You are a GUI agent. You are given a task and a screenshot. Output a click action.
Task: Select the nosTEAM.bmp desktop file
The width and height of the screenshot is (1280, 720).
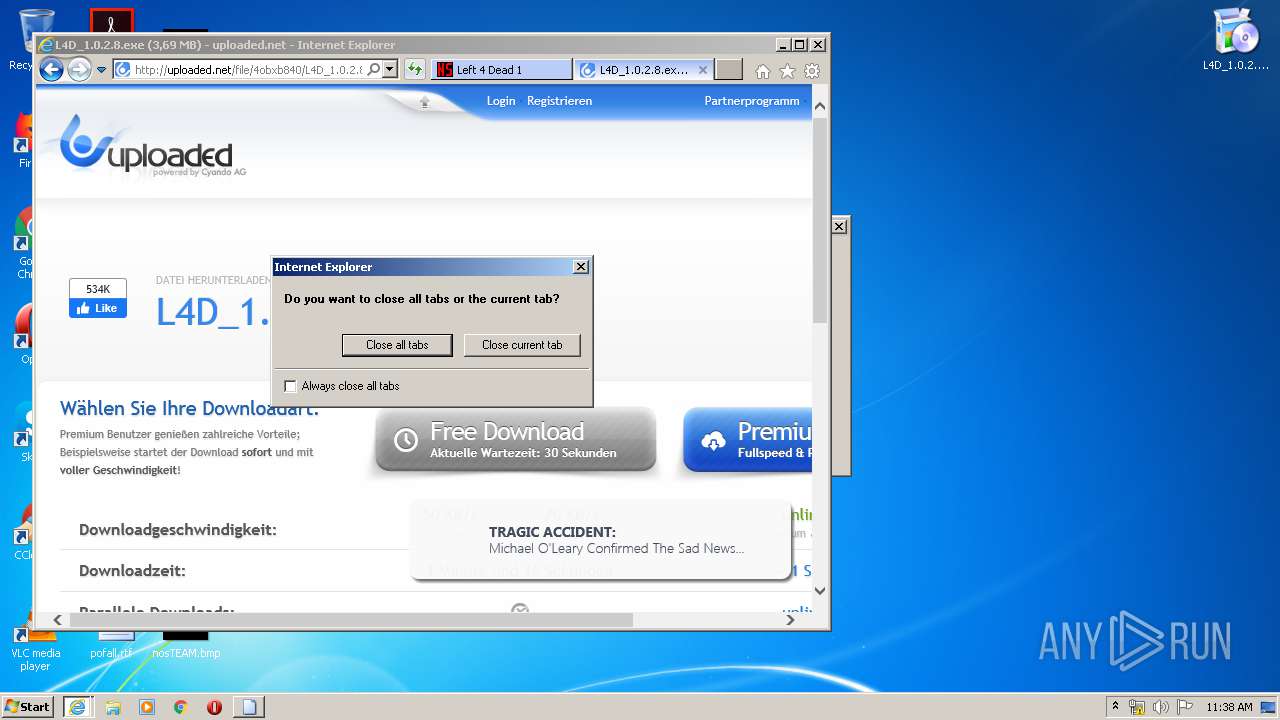[x=186, y=645]
